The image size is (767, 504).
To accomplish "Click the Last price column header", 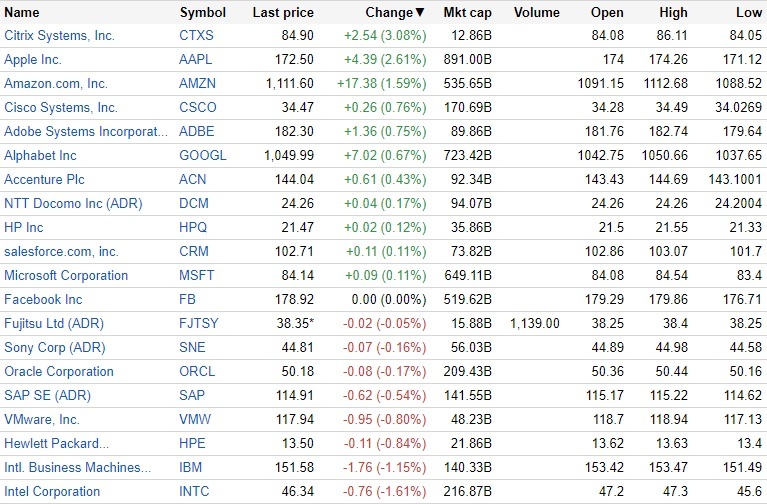I will pos(283,13).
